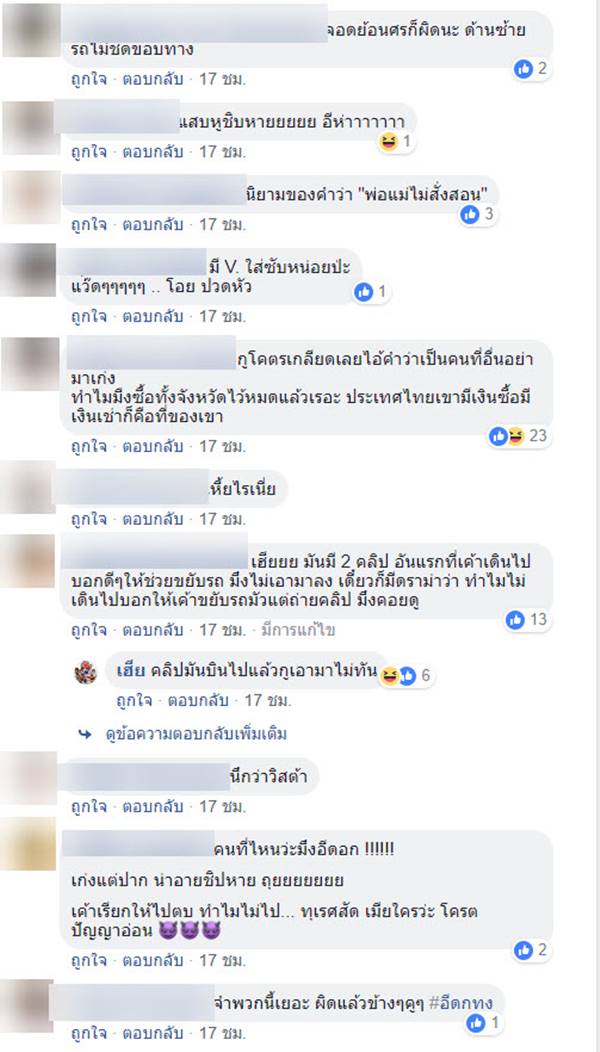Click the like reaction count showing 23

[x=519, y=436]
